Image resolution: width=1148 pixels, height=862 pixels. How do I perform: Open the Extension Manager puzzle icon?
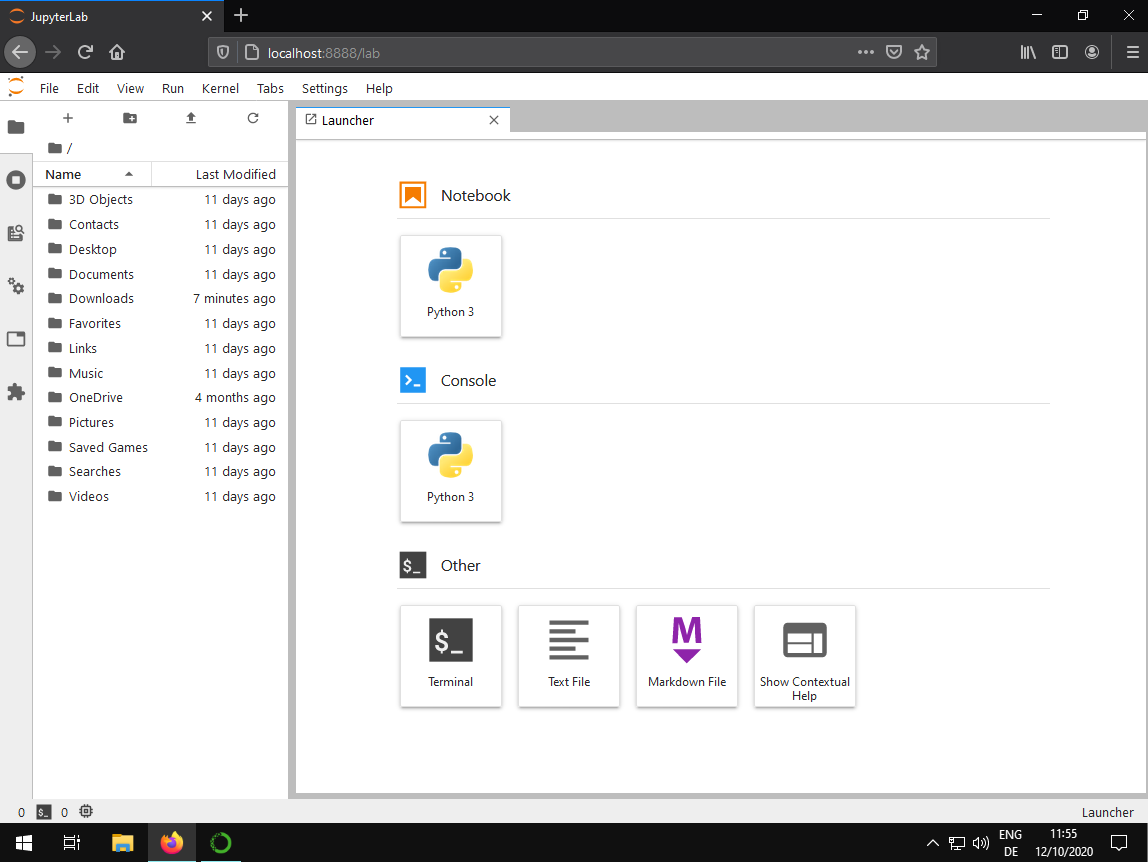click(16, 392)
